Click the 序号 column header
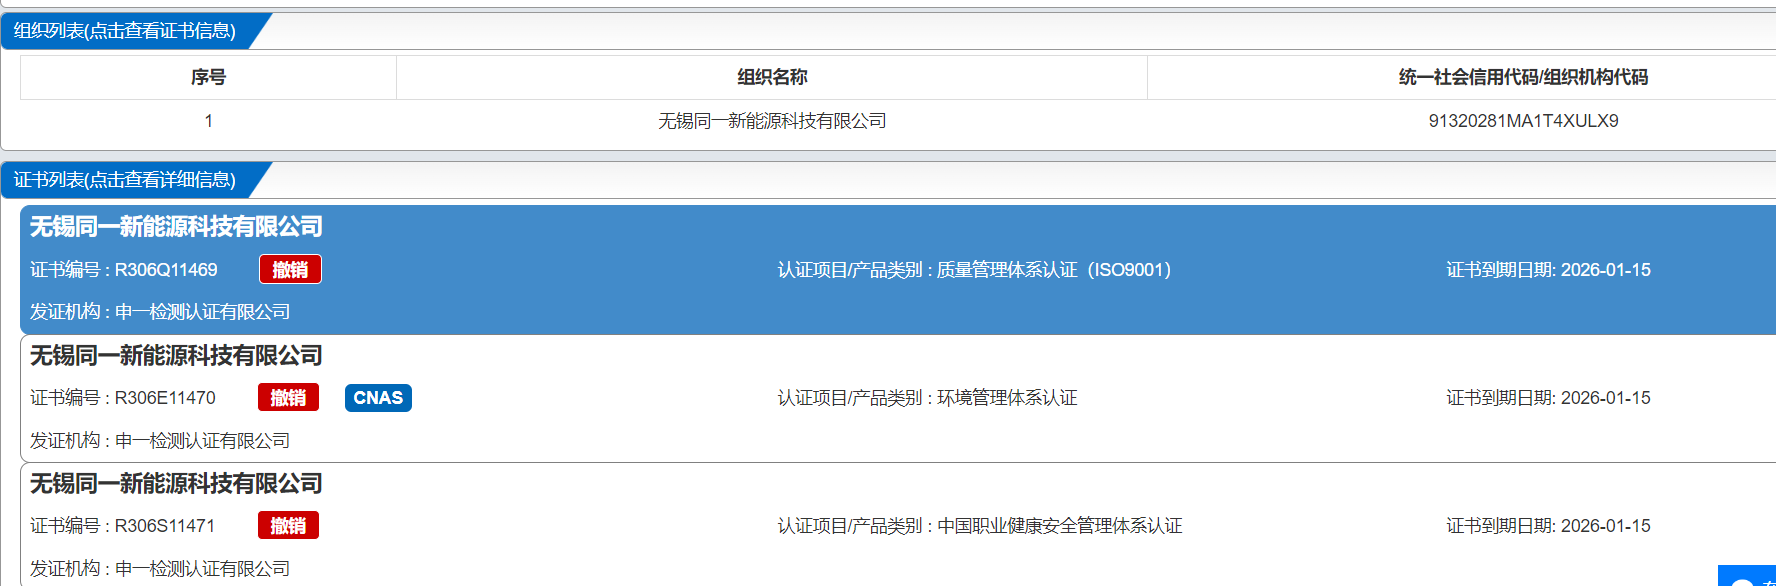 coord(208,77)
